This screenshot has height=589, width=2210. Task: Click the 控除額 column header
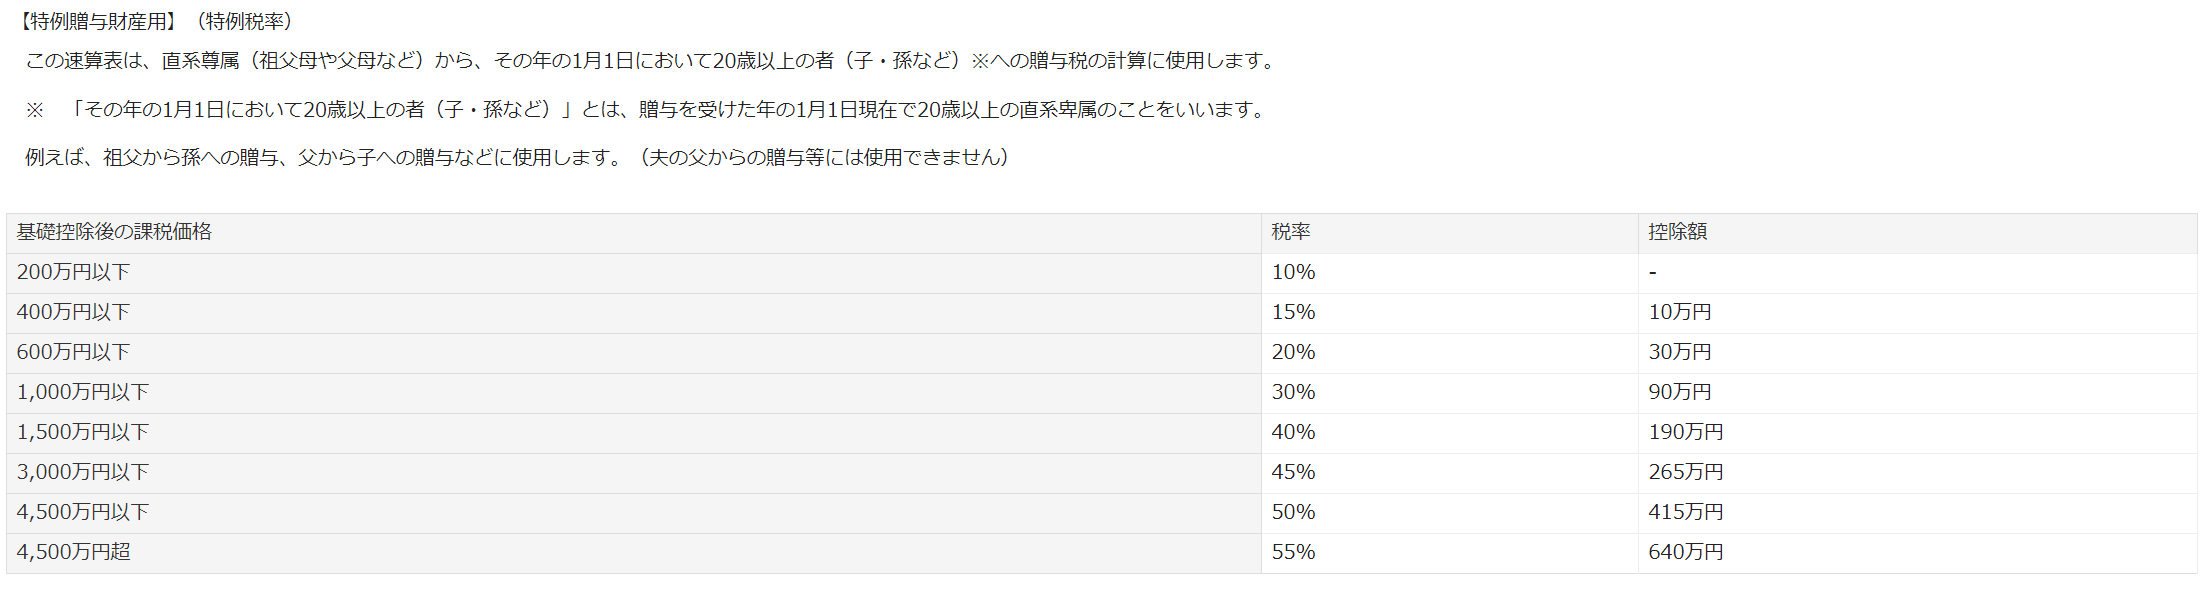click(1678, 232)
